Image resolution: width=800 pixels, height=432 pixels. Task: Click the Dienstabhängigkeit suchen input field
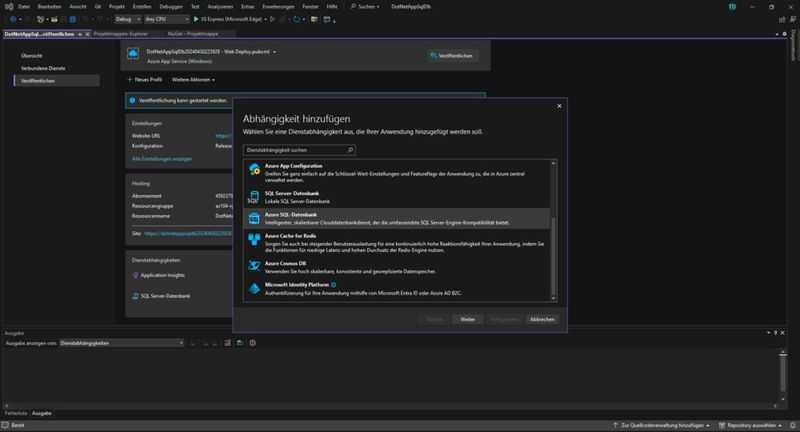[x=299, y=150]
